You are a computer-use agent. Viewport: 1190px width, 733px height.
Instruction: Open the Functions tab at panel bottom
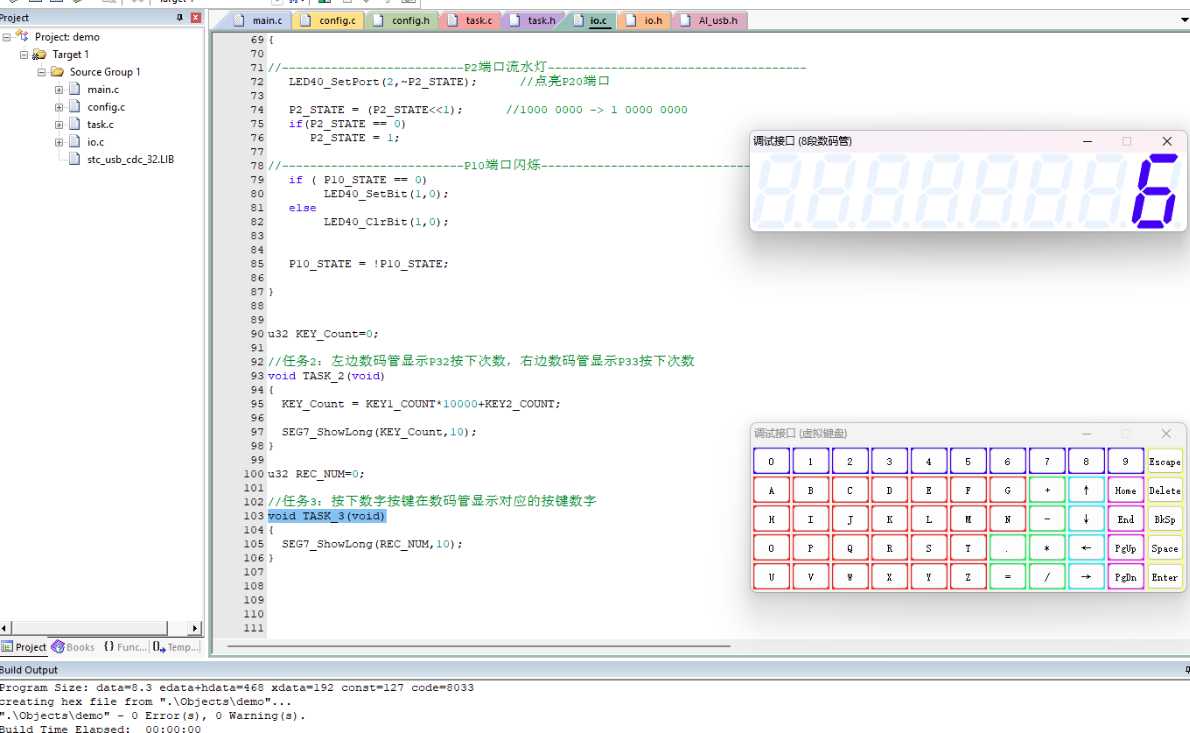pos(125,647)
